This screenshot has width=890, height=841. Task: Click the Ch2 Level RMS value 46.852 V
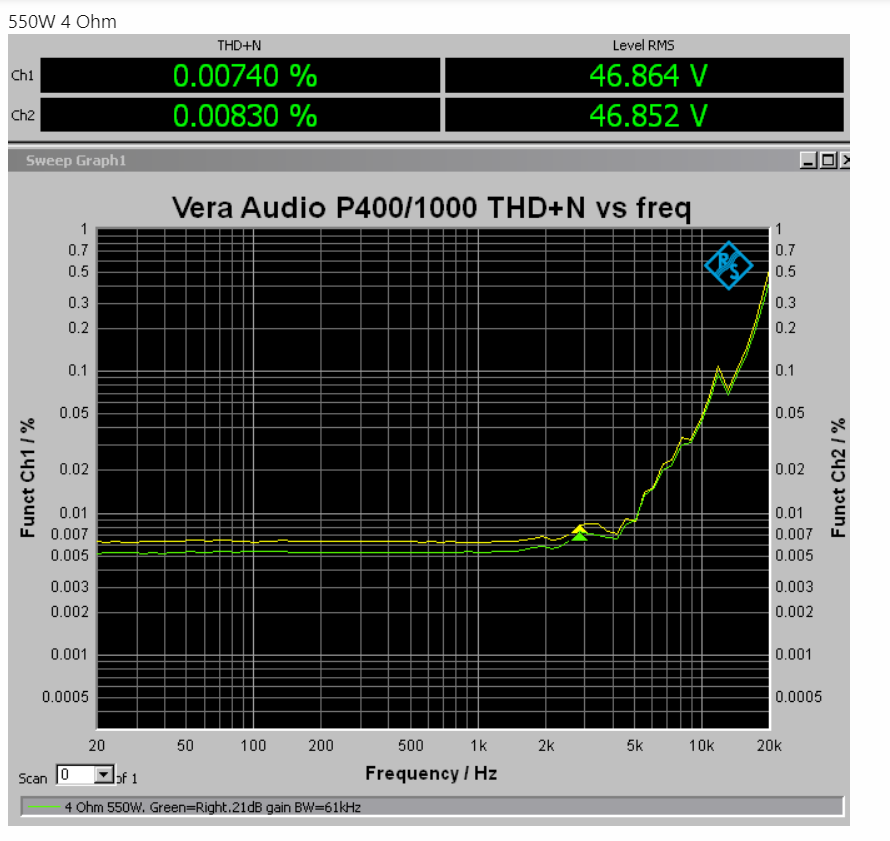click(x=648, y=115)
